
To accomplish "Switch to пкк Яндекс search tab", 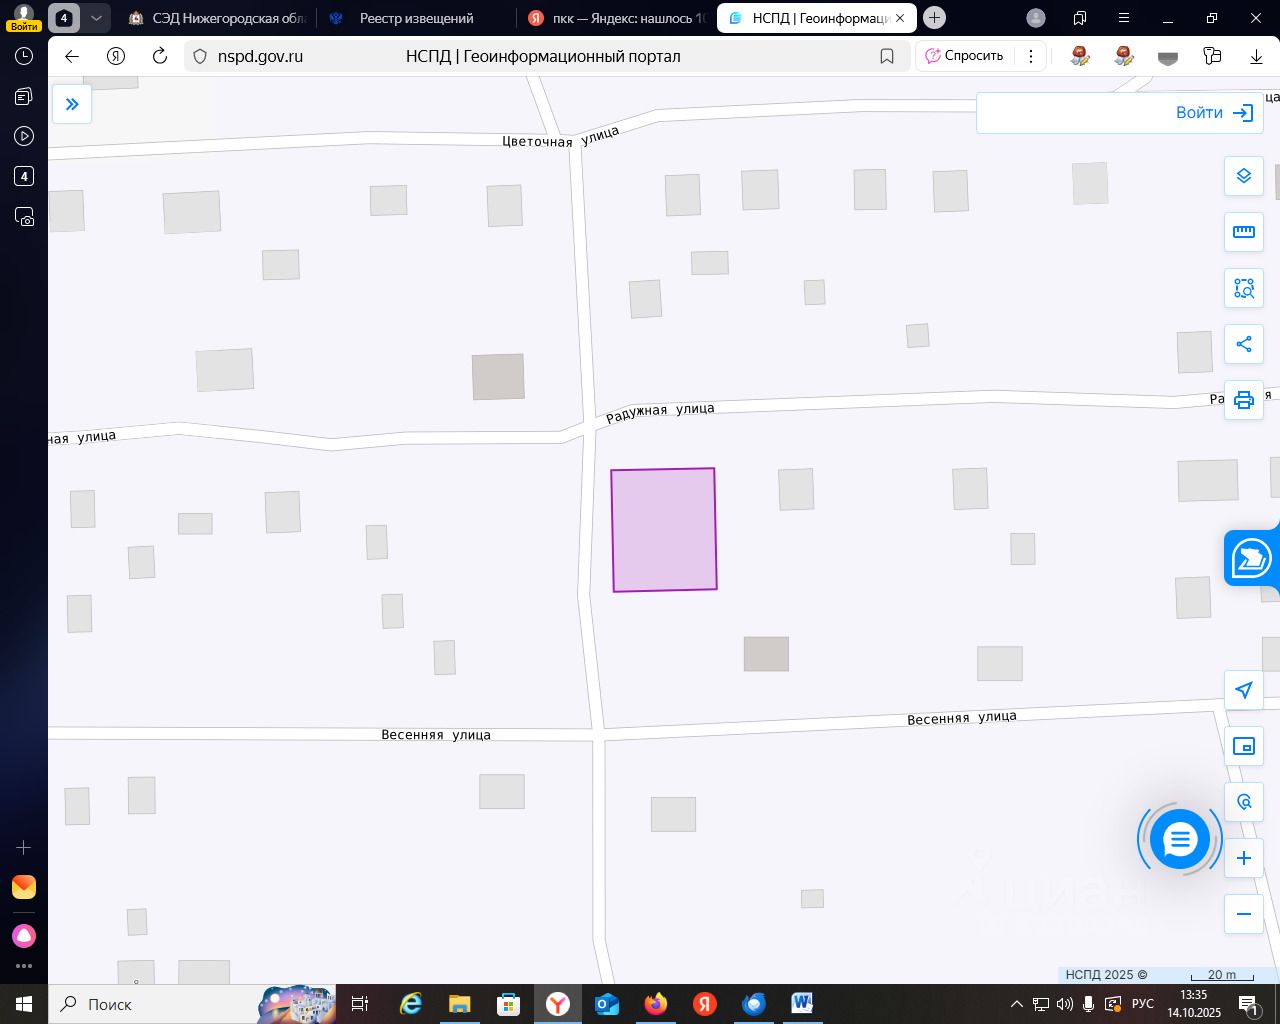I will 616,18.
